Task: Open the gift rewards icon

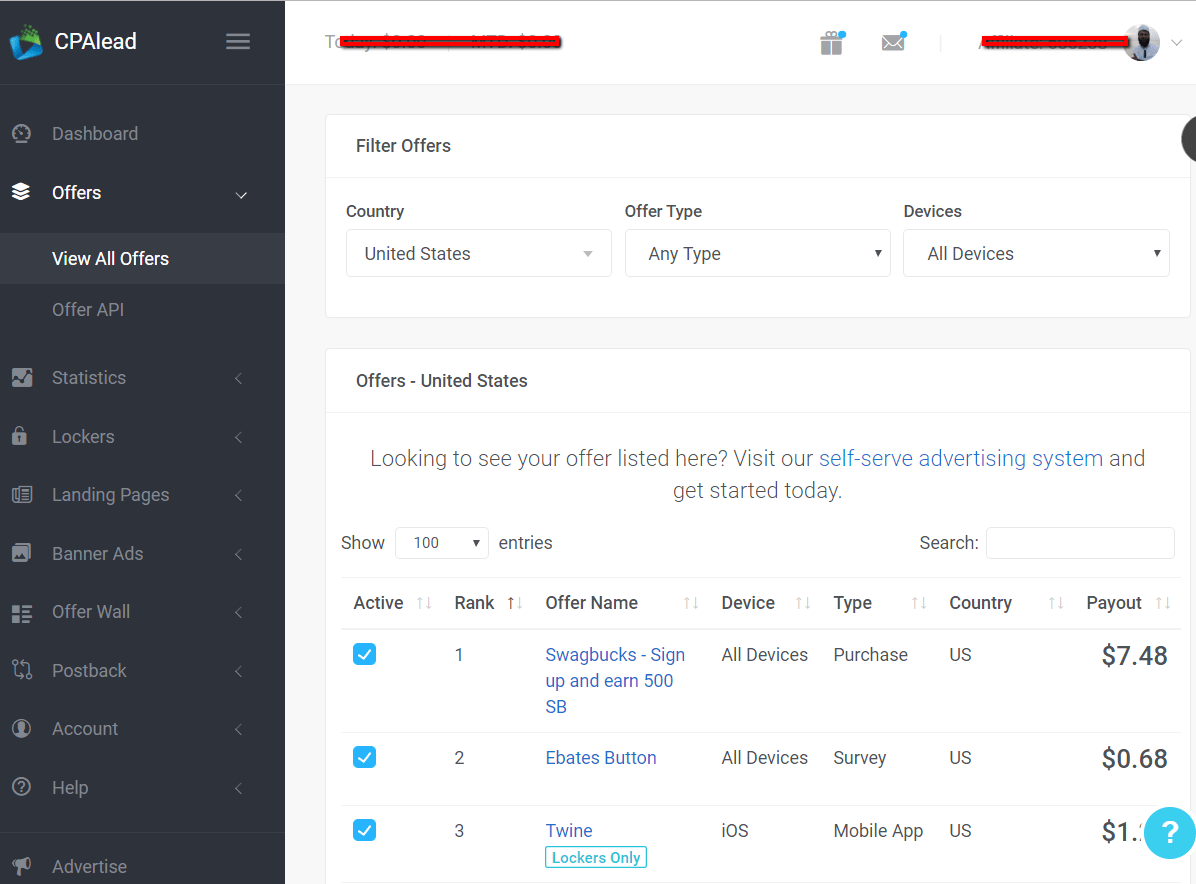Action: coord(831,43)
